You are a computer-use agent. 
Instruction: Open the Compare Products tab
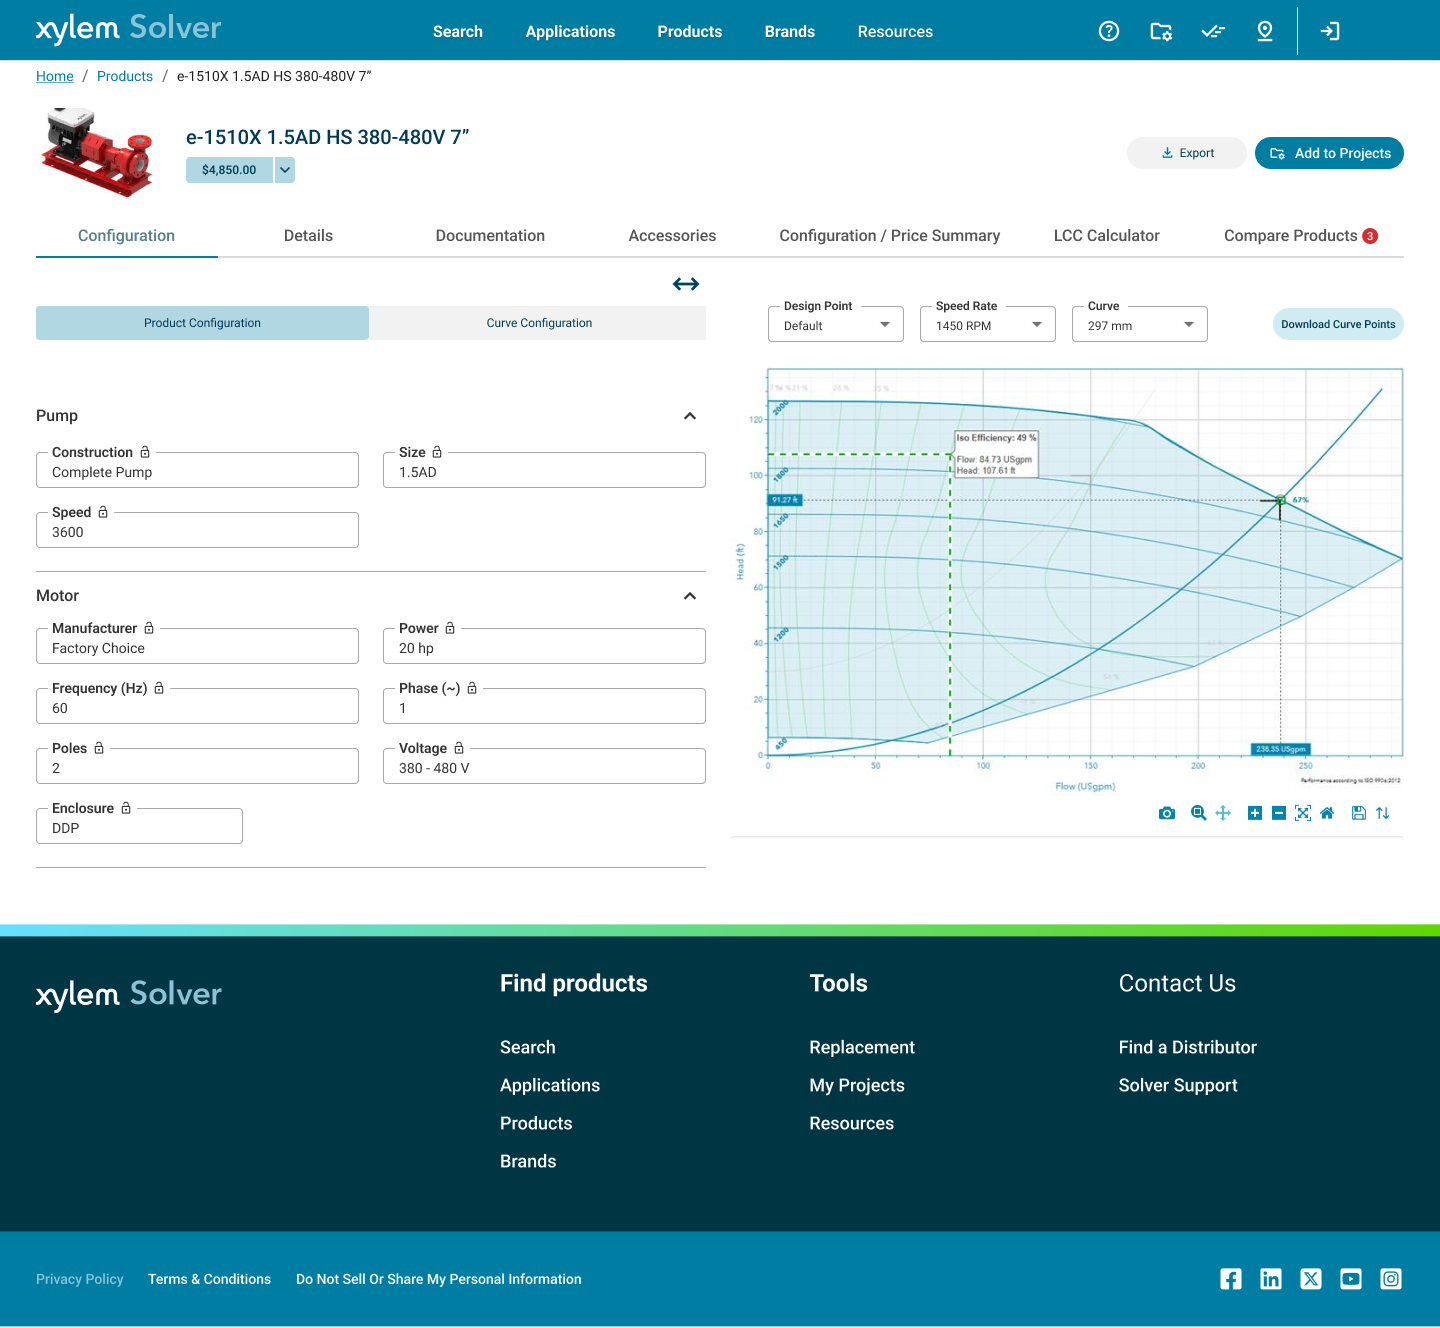point(1291,235)
